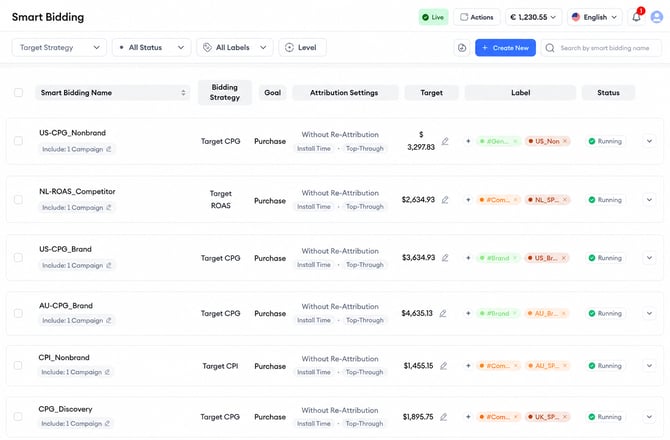Click the Create New button

coord(505,48)
